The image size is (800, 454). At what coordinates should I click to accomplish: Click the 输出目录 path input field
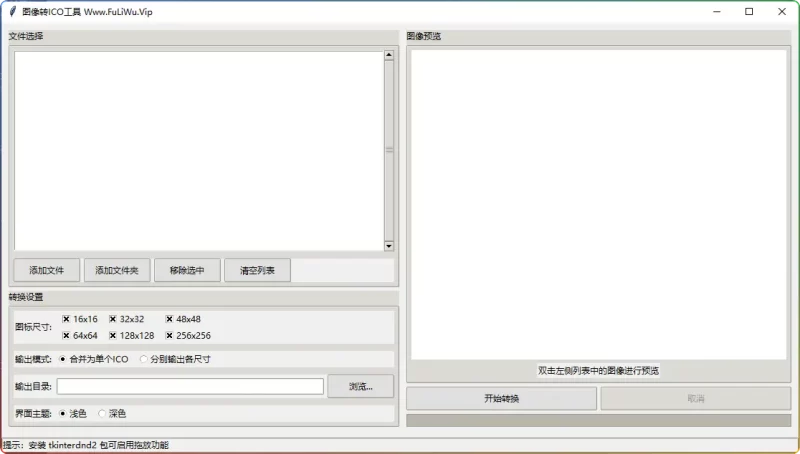[190, 386]
